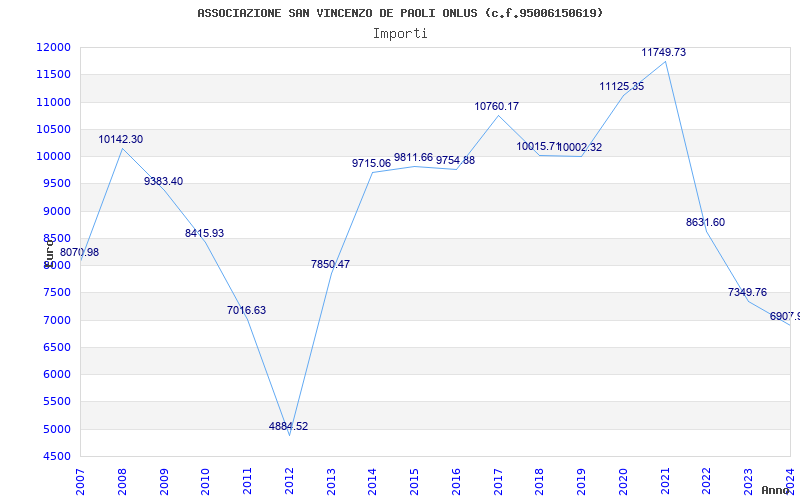800x500 pixels.
Task: Click the 2011 x-axis year label
Action: click(x=247, y=482)
